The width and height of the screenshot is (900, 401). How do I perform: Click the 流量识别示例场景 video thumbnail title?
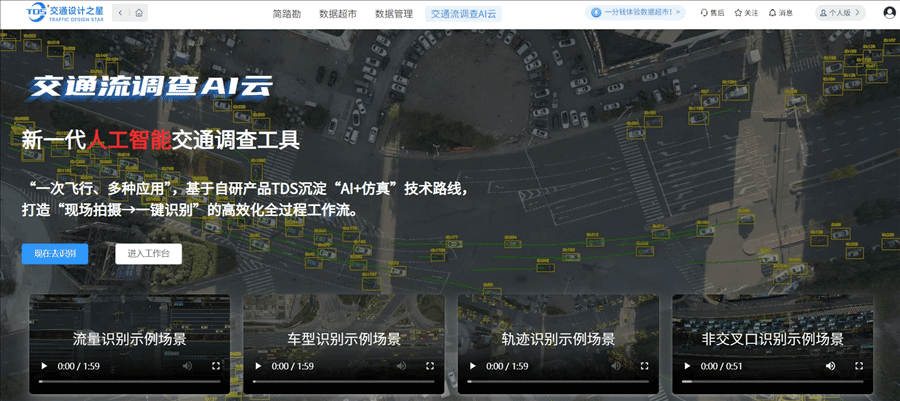tap(130, 338)
